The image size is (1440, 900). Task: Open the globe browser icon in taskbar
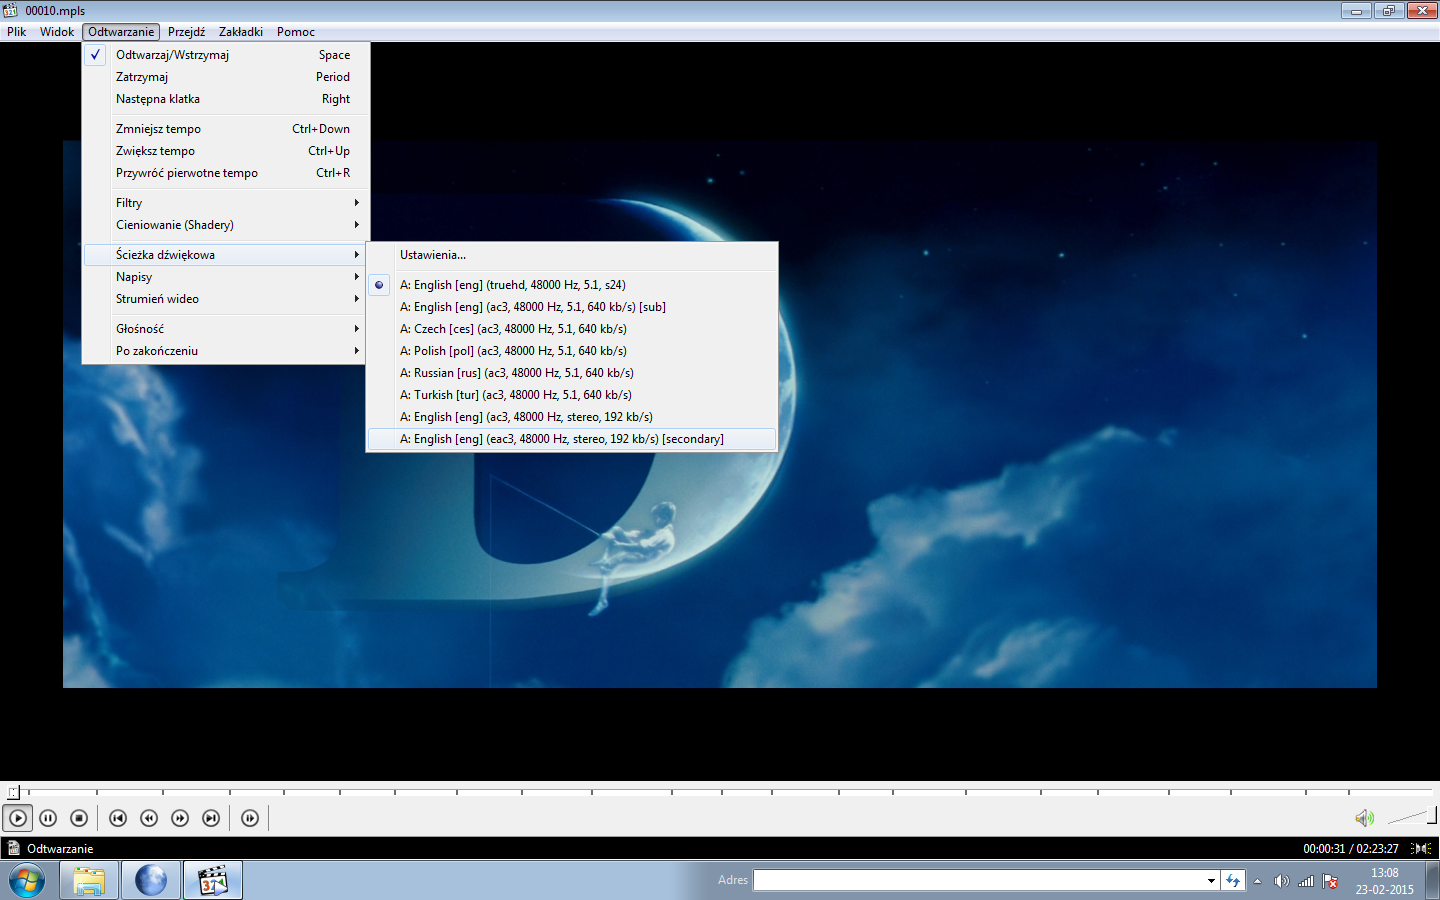pos(151,881)
